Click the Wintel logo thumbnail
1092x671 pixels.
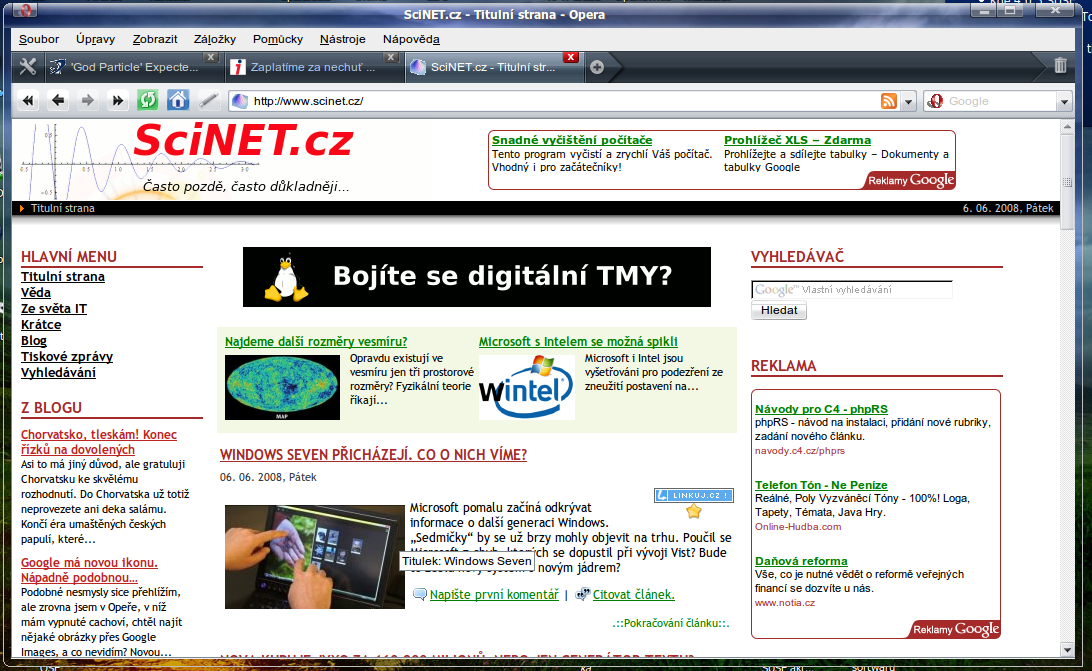coord(526,387)
